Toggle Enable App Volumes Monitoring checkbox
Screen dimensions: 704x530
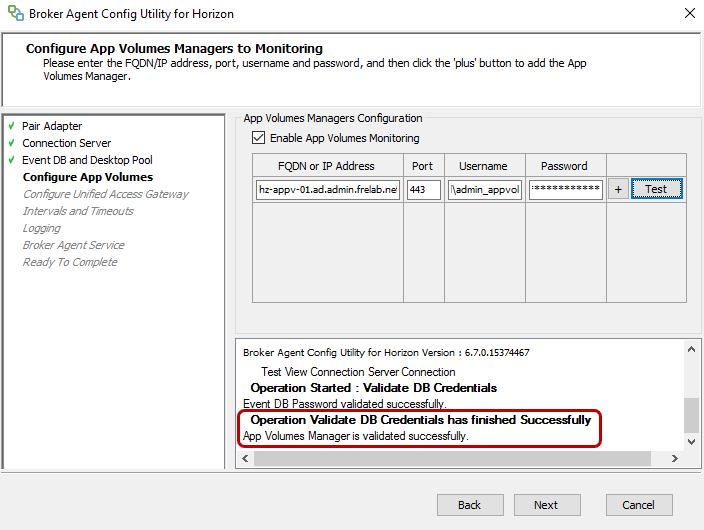click(x=258, y=138)
